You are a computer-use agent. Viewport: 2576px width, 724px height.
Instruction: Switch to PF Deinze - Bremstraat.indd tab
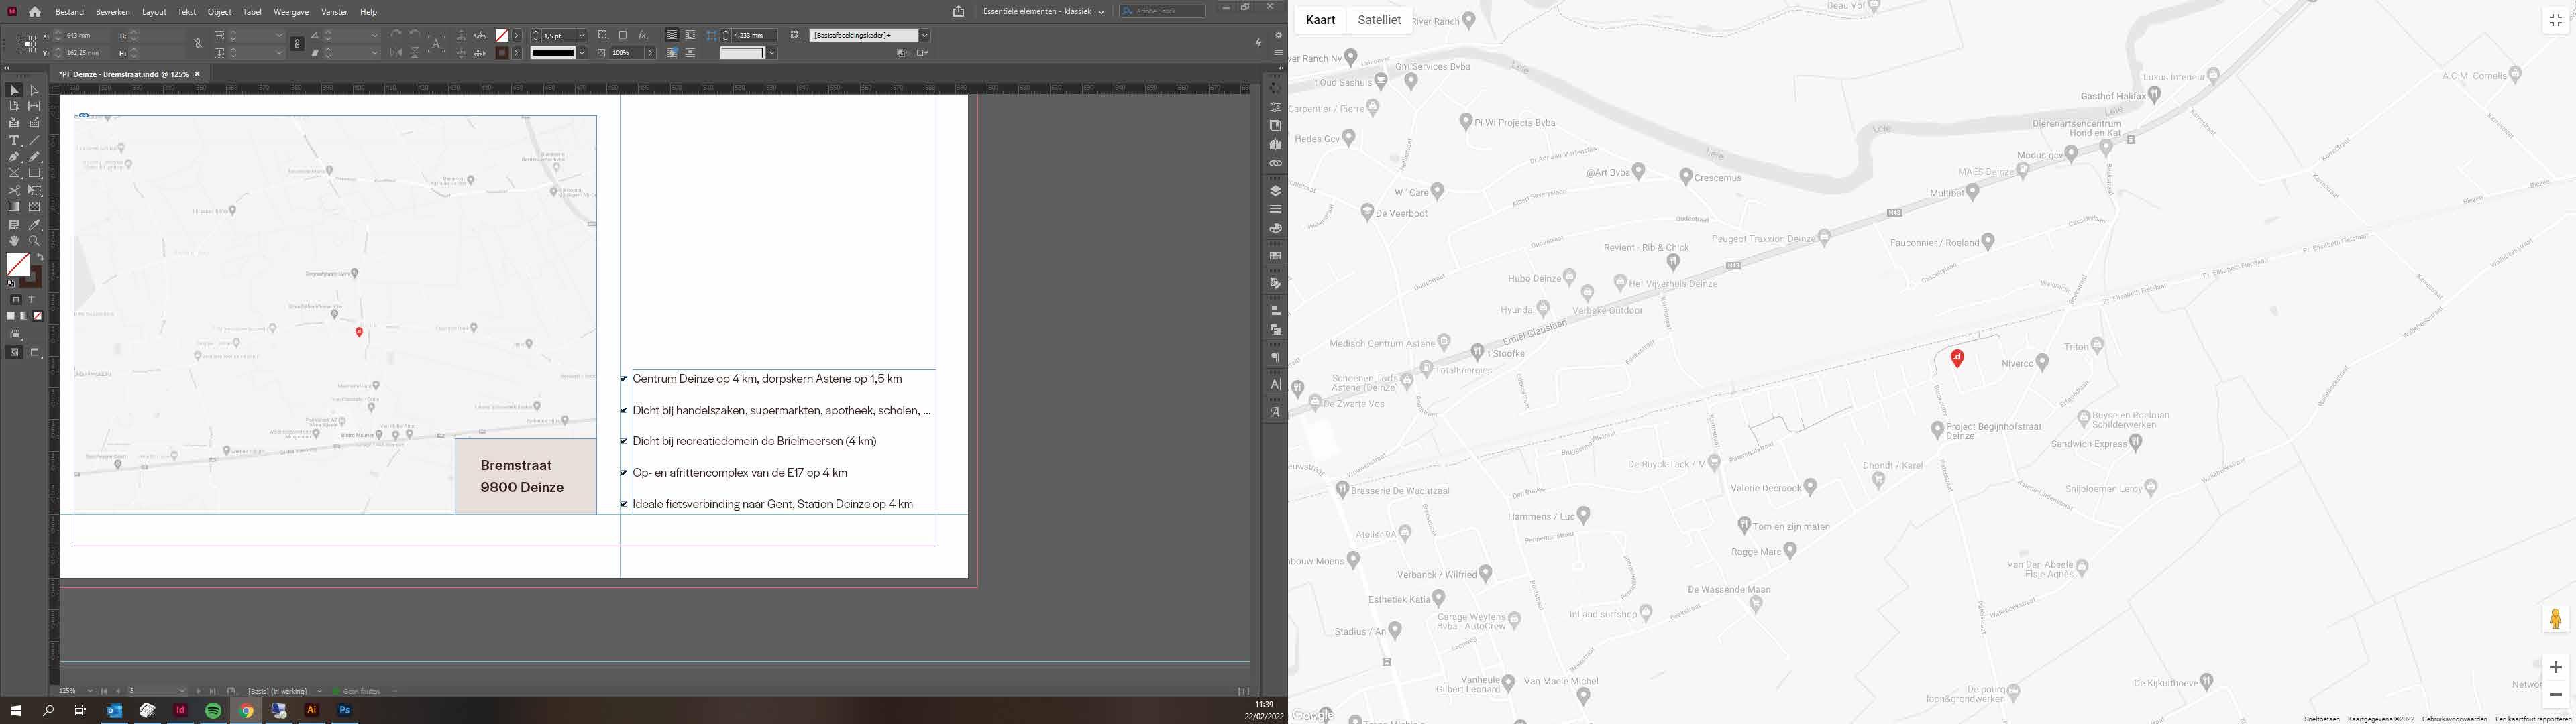123,74
